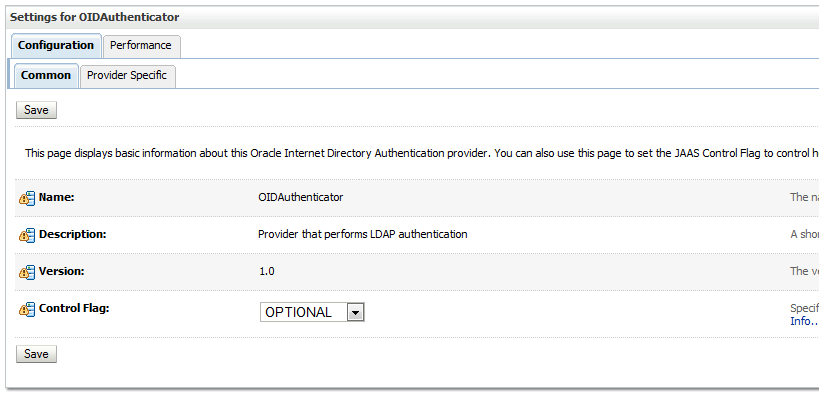
Task: Switch to the Configuration tab
Action: (x=56, y=45)
